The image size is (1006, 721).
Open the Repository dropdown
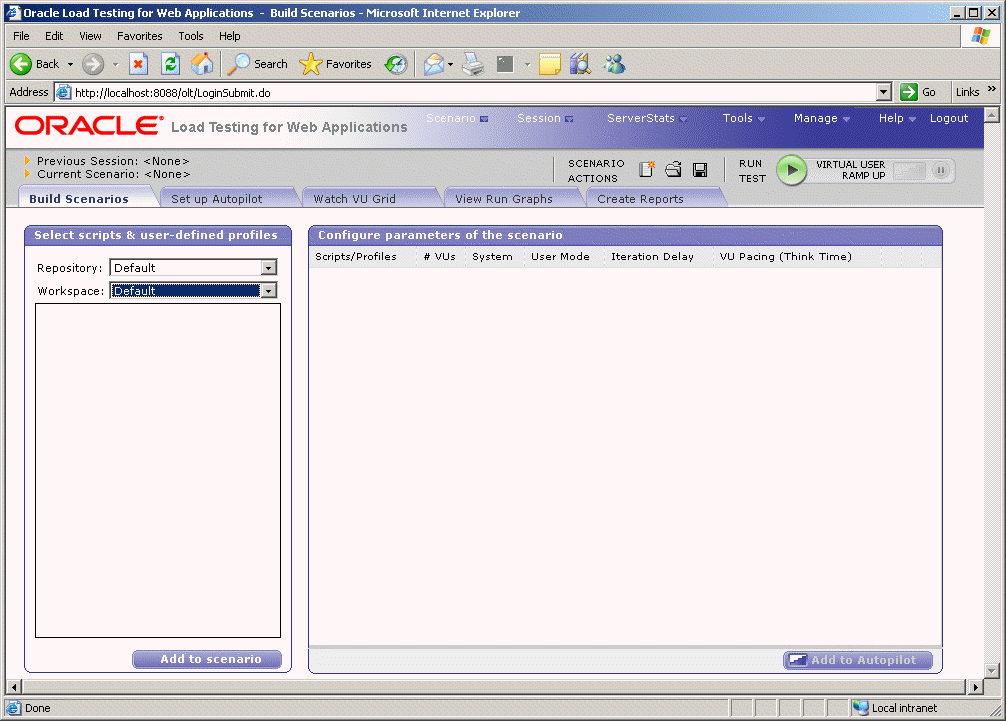click(x=268, y=267)
